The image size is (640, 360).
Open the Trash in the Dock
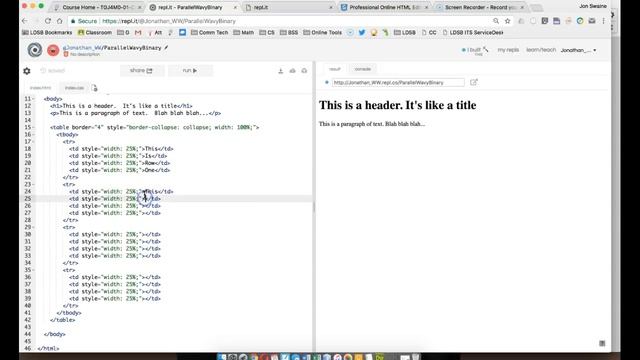click(416, 357)
